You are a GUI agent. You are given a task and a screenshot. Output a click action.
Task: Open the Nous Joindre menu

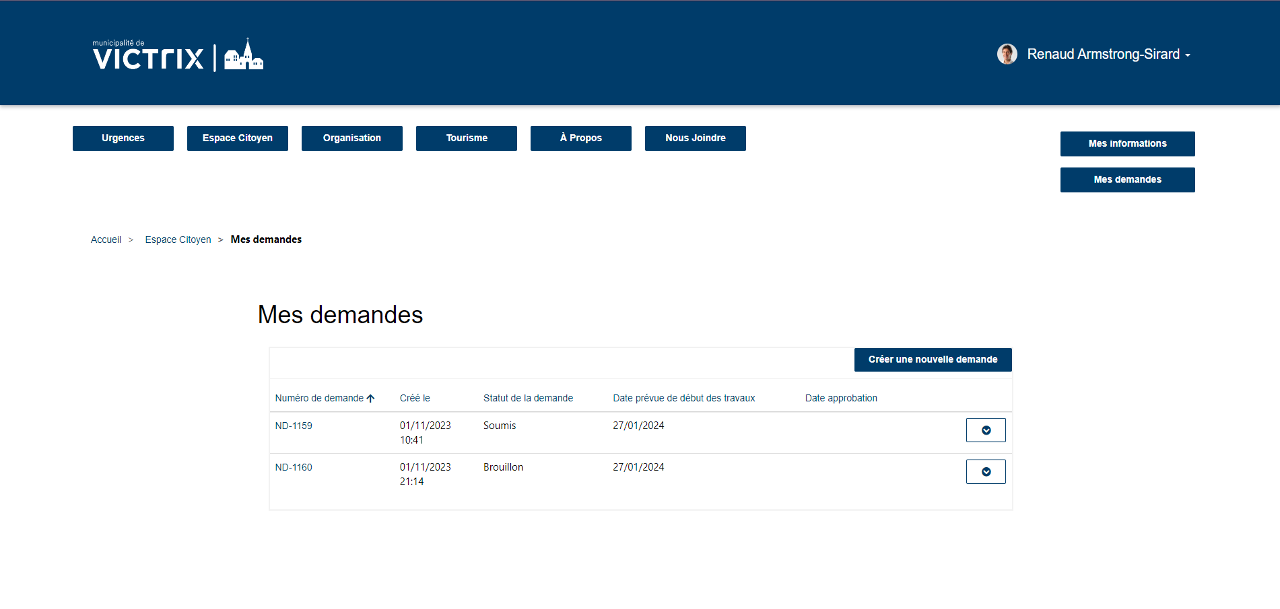(x=695, y=138)
